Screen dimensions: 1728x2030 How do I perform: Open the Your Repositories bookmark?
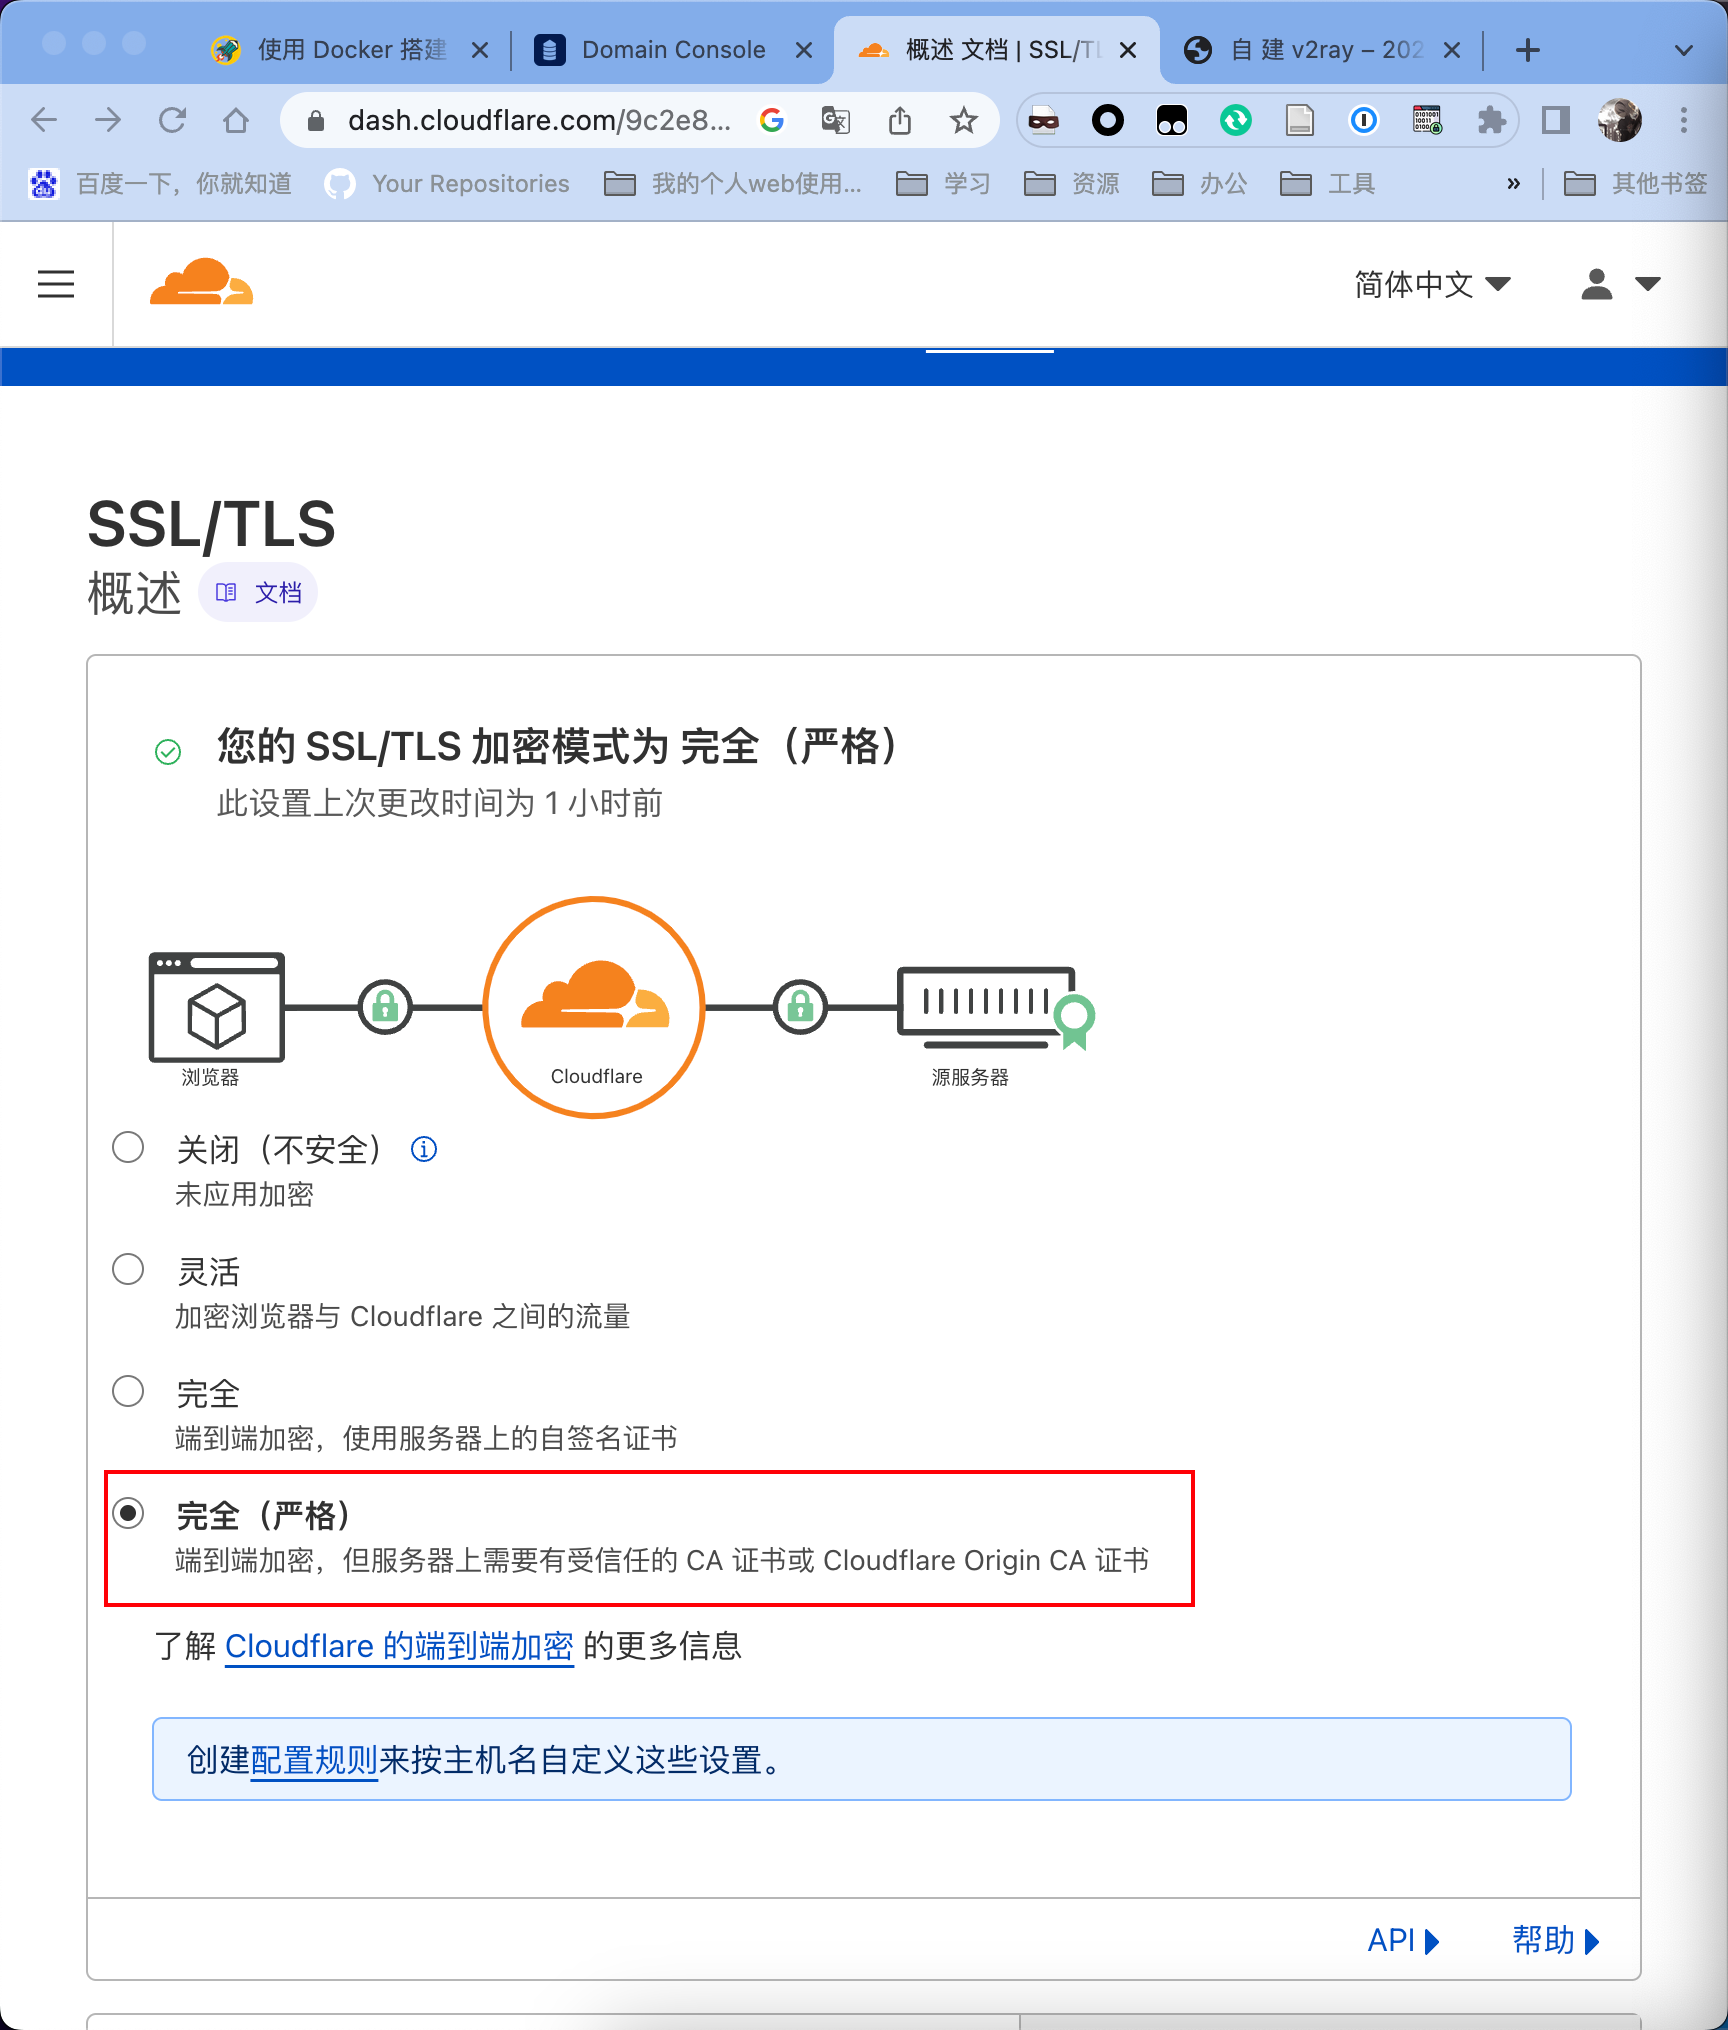coord(447,183)
